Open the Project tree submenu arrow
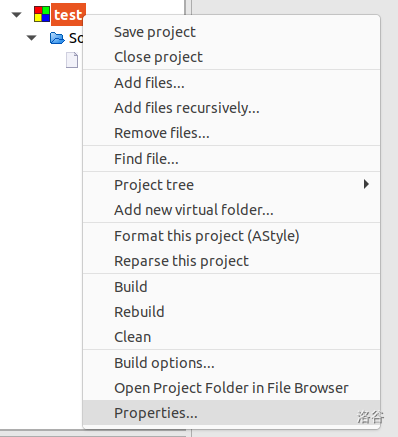The image size is (398, 437). (x=366, y=184)
